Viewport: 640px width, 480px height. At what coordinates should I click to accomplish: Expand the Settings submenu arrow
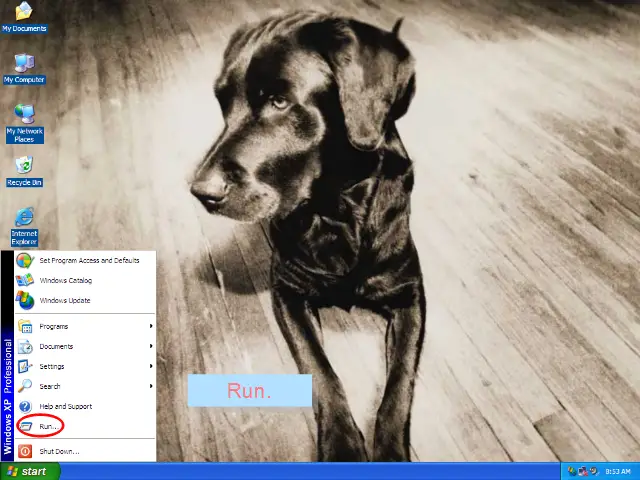151,366
